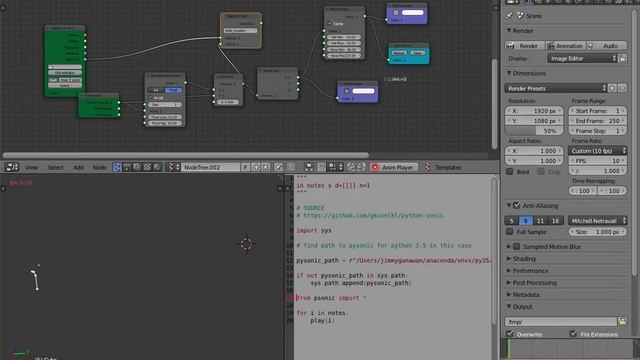The height and width of the screenshot is (360, 640).
Task: Select anti-aliasing sample count 5
Action: [x=511, y=221]
